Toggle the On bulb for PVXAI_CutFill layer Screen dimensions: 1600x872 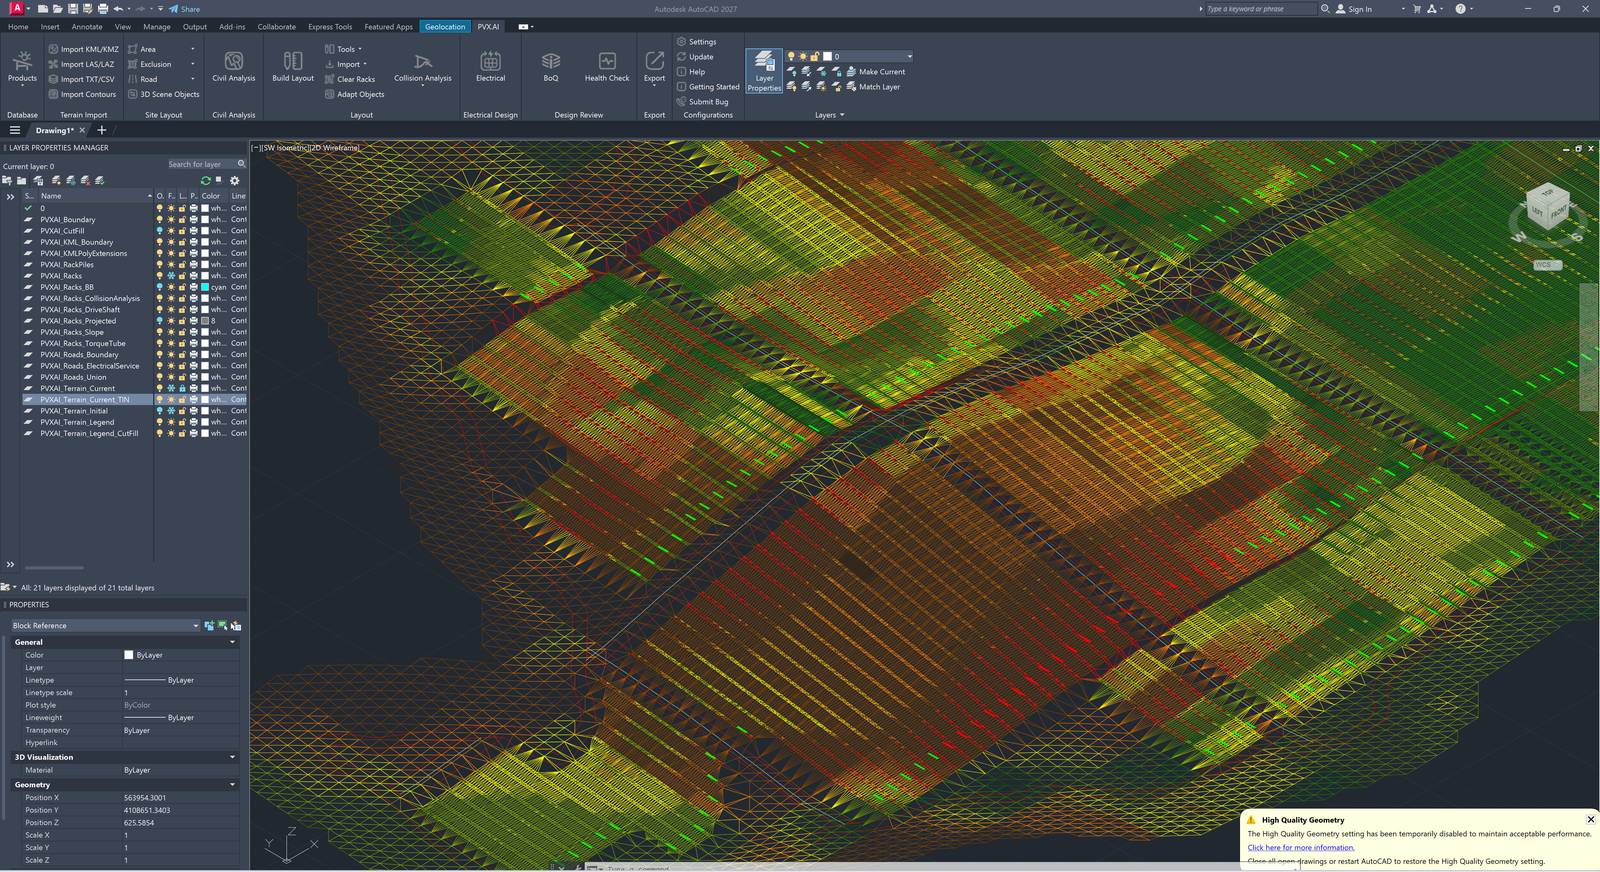pyautogui.click(x=159, y=231)
